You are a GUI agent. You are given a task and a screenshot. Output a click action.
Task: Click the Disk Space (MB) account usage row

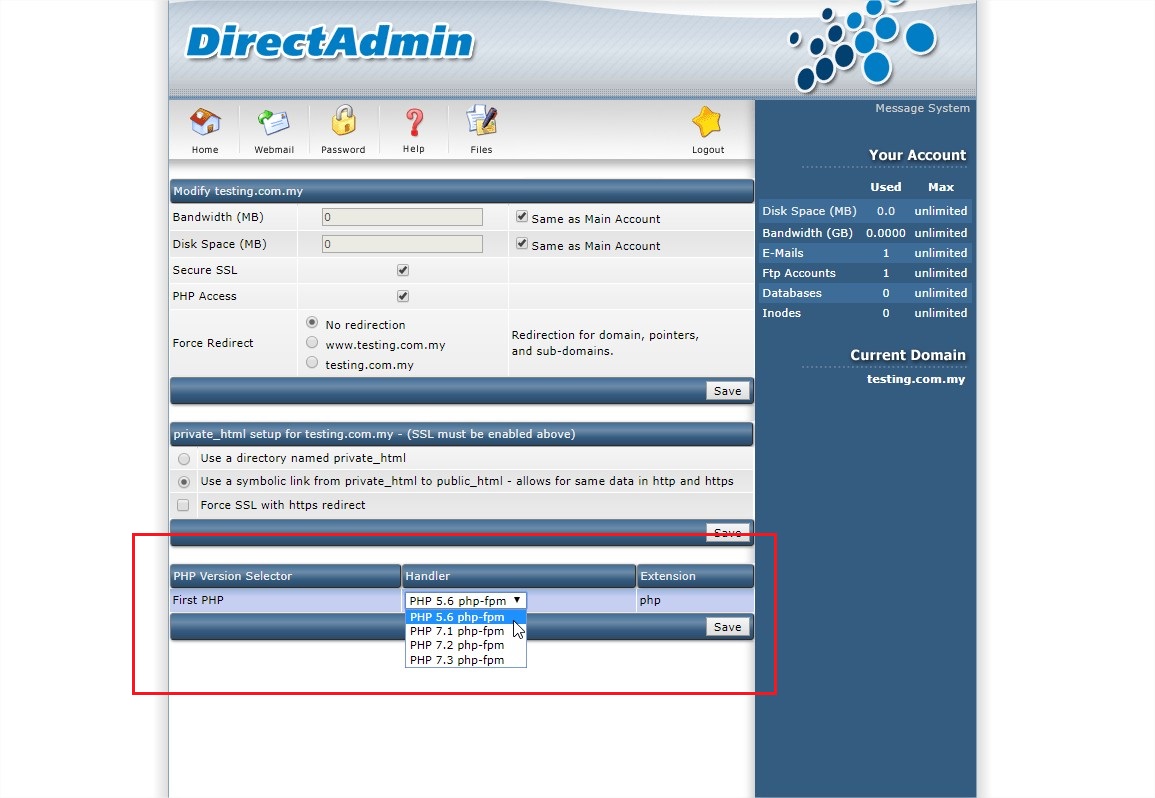click(865, 211)
